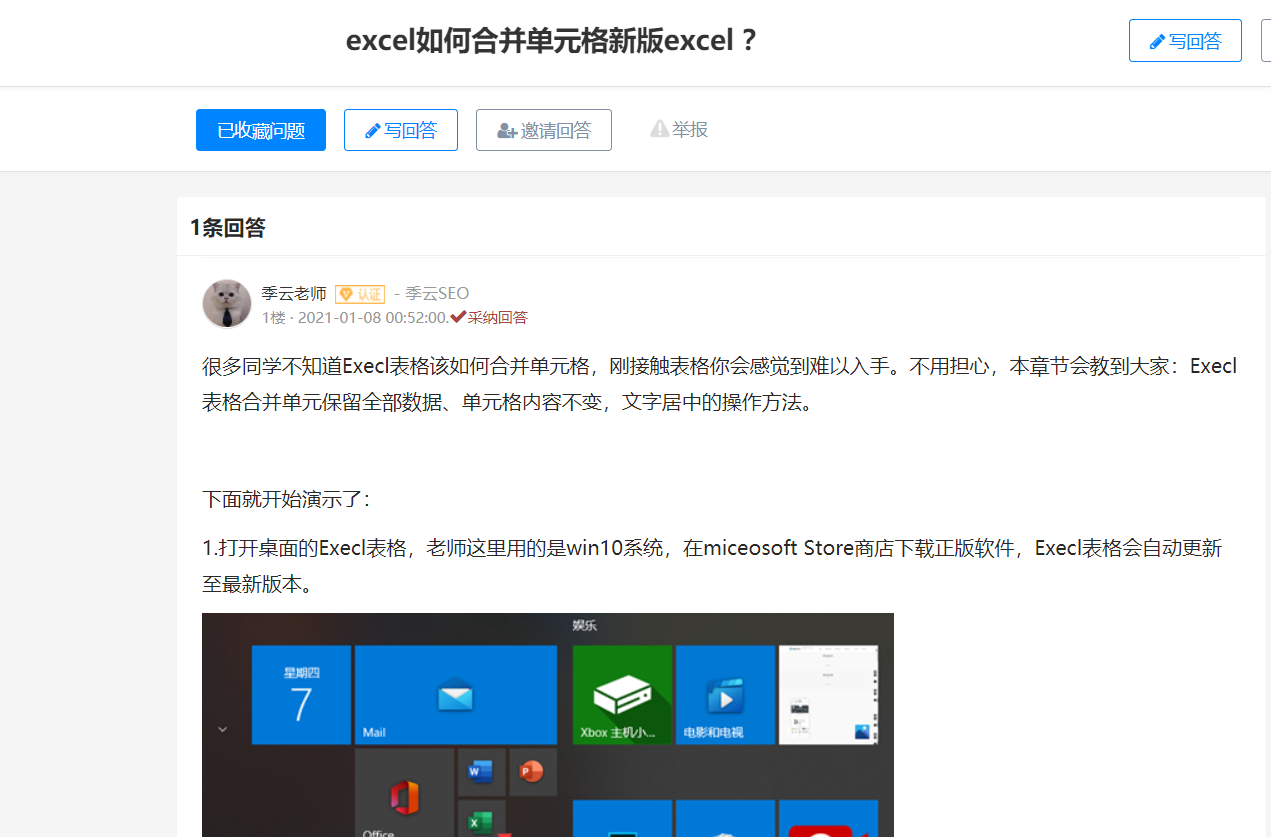Click the Word icon tile
Screen dimensions: 1271x837
[x=481, y=771]
